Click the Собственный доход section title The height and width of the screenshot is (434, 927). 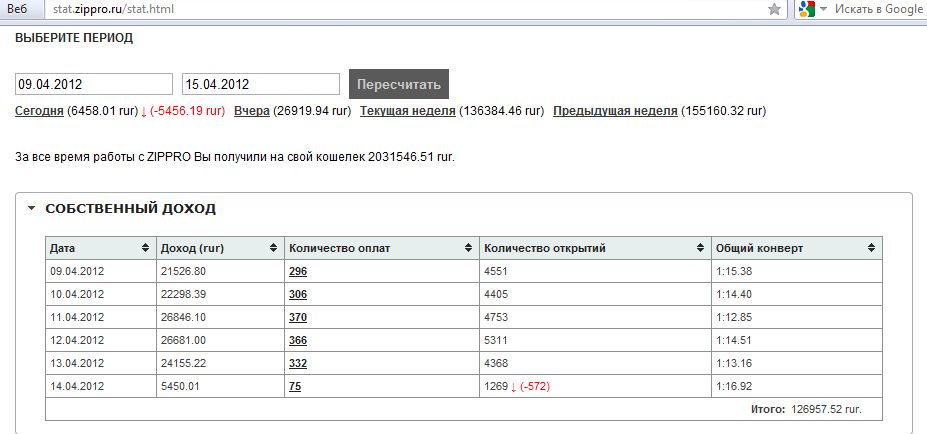131,209
